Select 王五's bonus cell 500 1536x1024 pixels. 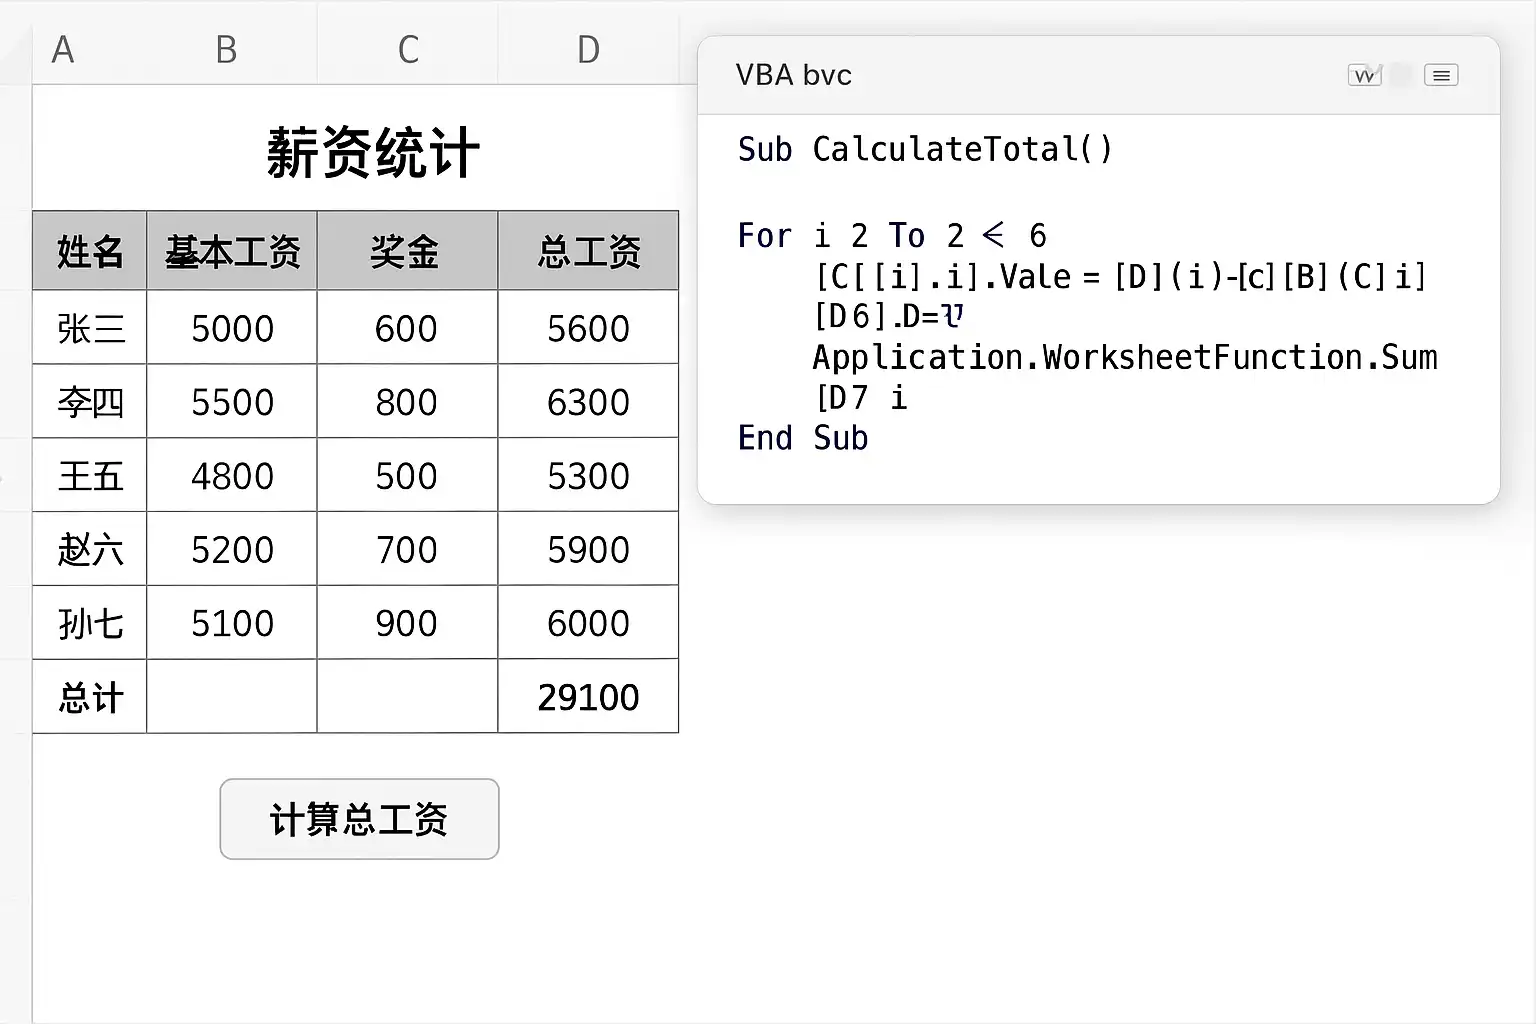[406, 476]
